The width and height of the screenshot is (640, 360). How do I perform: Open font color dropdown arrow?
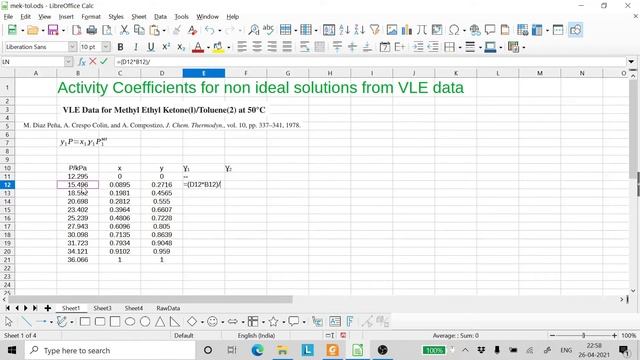[208, 47]
